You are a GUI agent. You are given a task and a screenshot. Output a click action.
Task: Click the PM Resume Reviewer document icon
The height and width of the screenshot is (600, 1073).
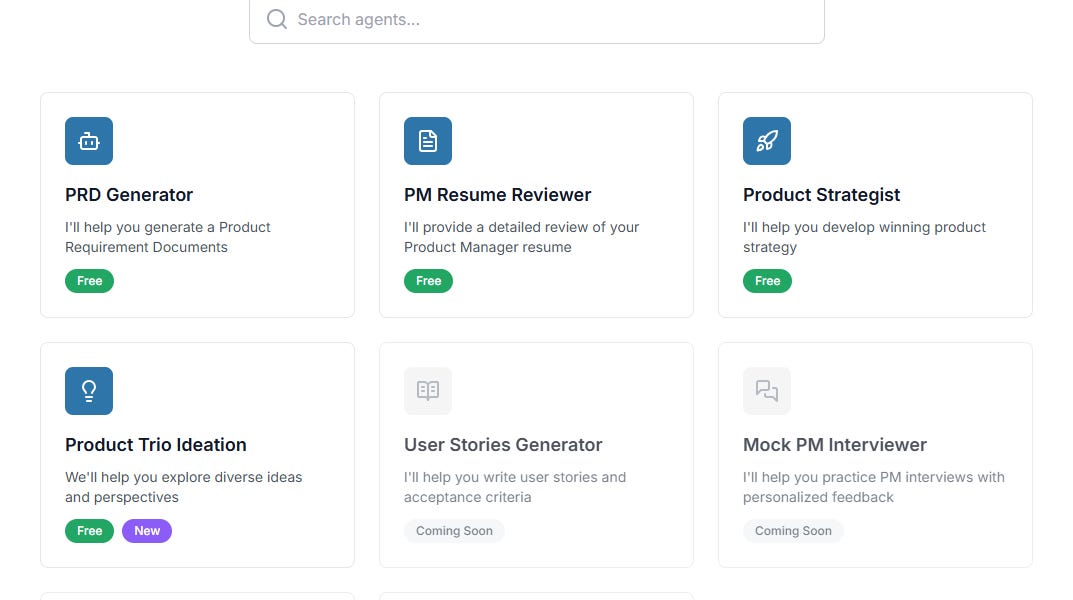click(428, 141)
